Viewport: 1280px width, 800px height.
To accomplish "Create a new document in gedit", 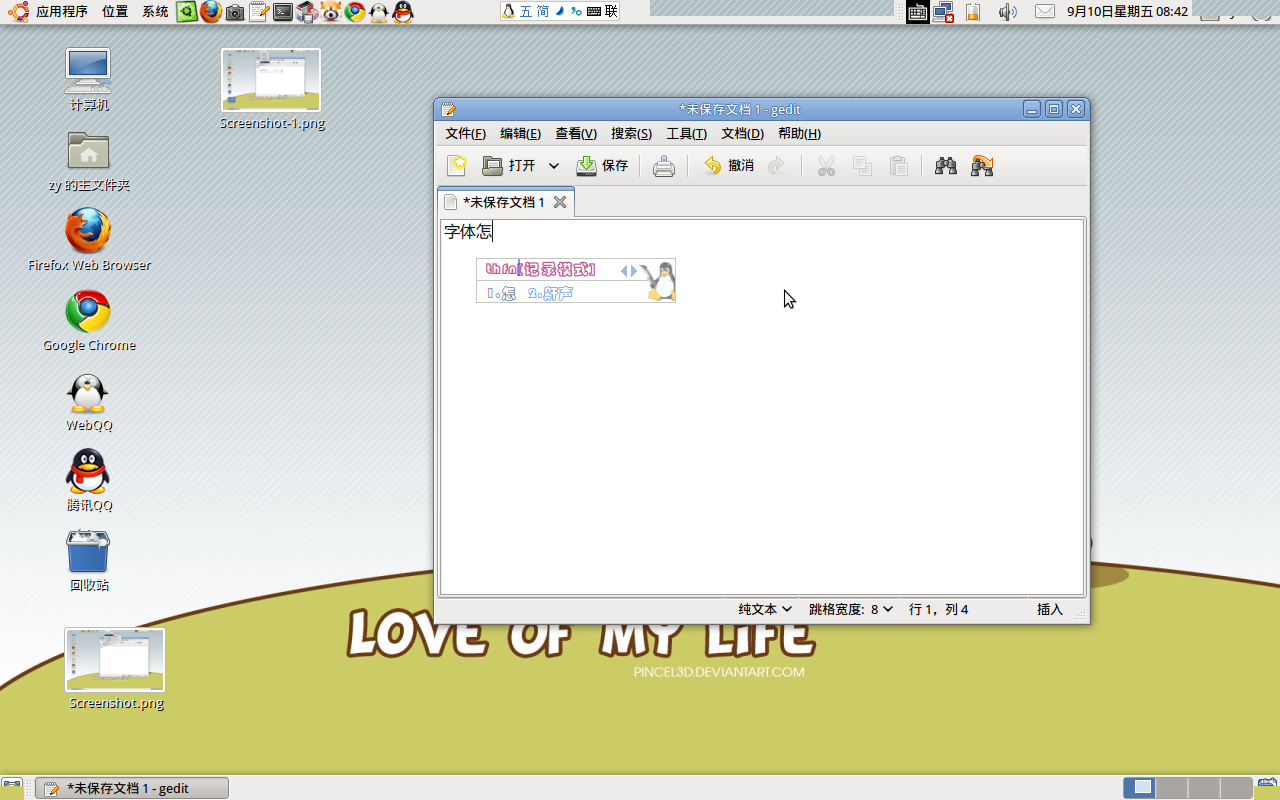I will click(456, 166).
